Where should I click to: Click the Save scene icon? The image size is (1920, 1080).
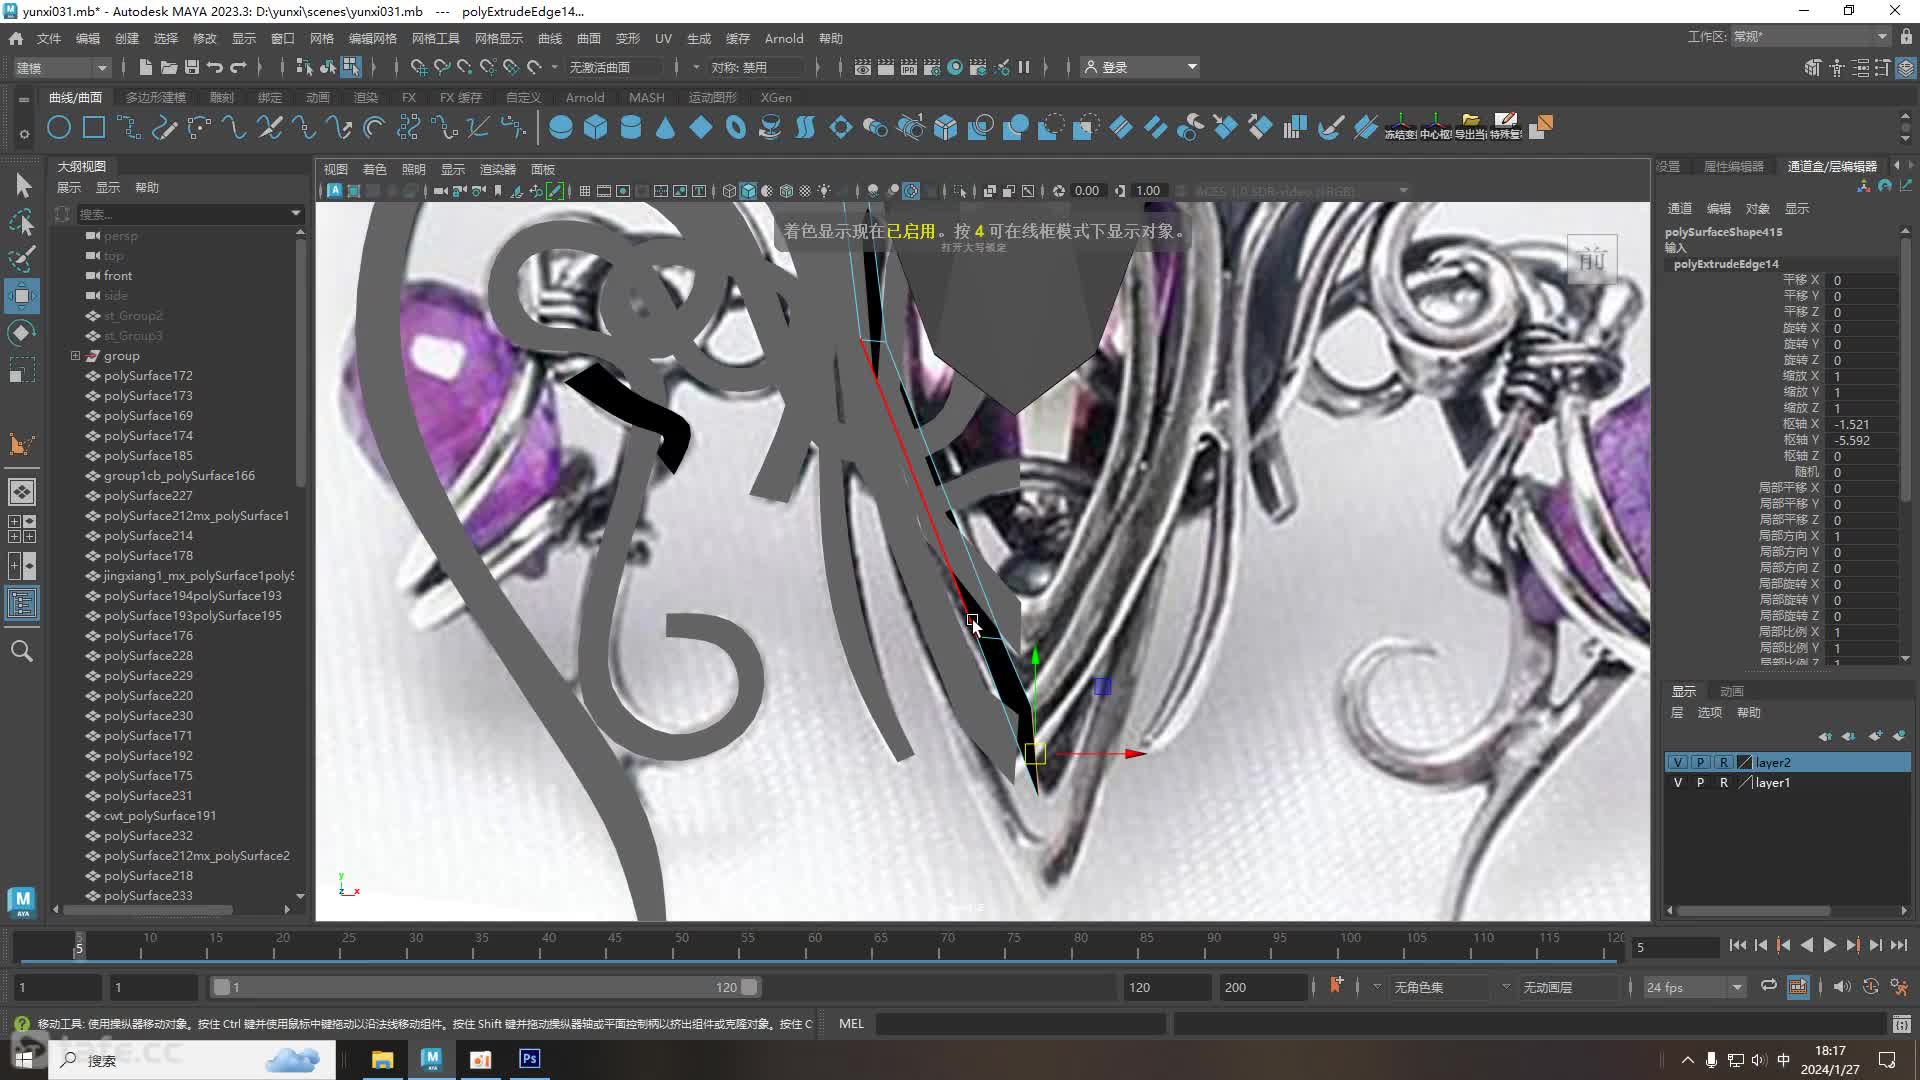pos(191,67)
